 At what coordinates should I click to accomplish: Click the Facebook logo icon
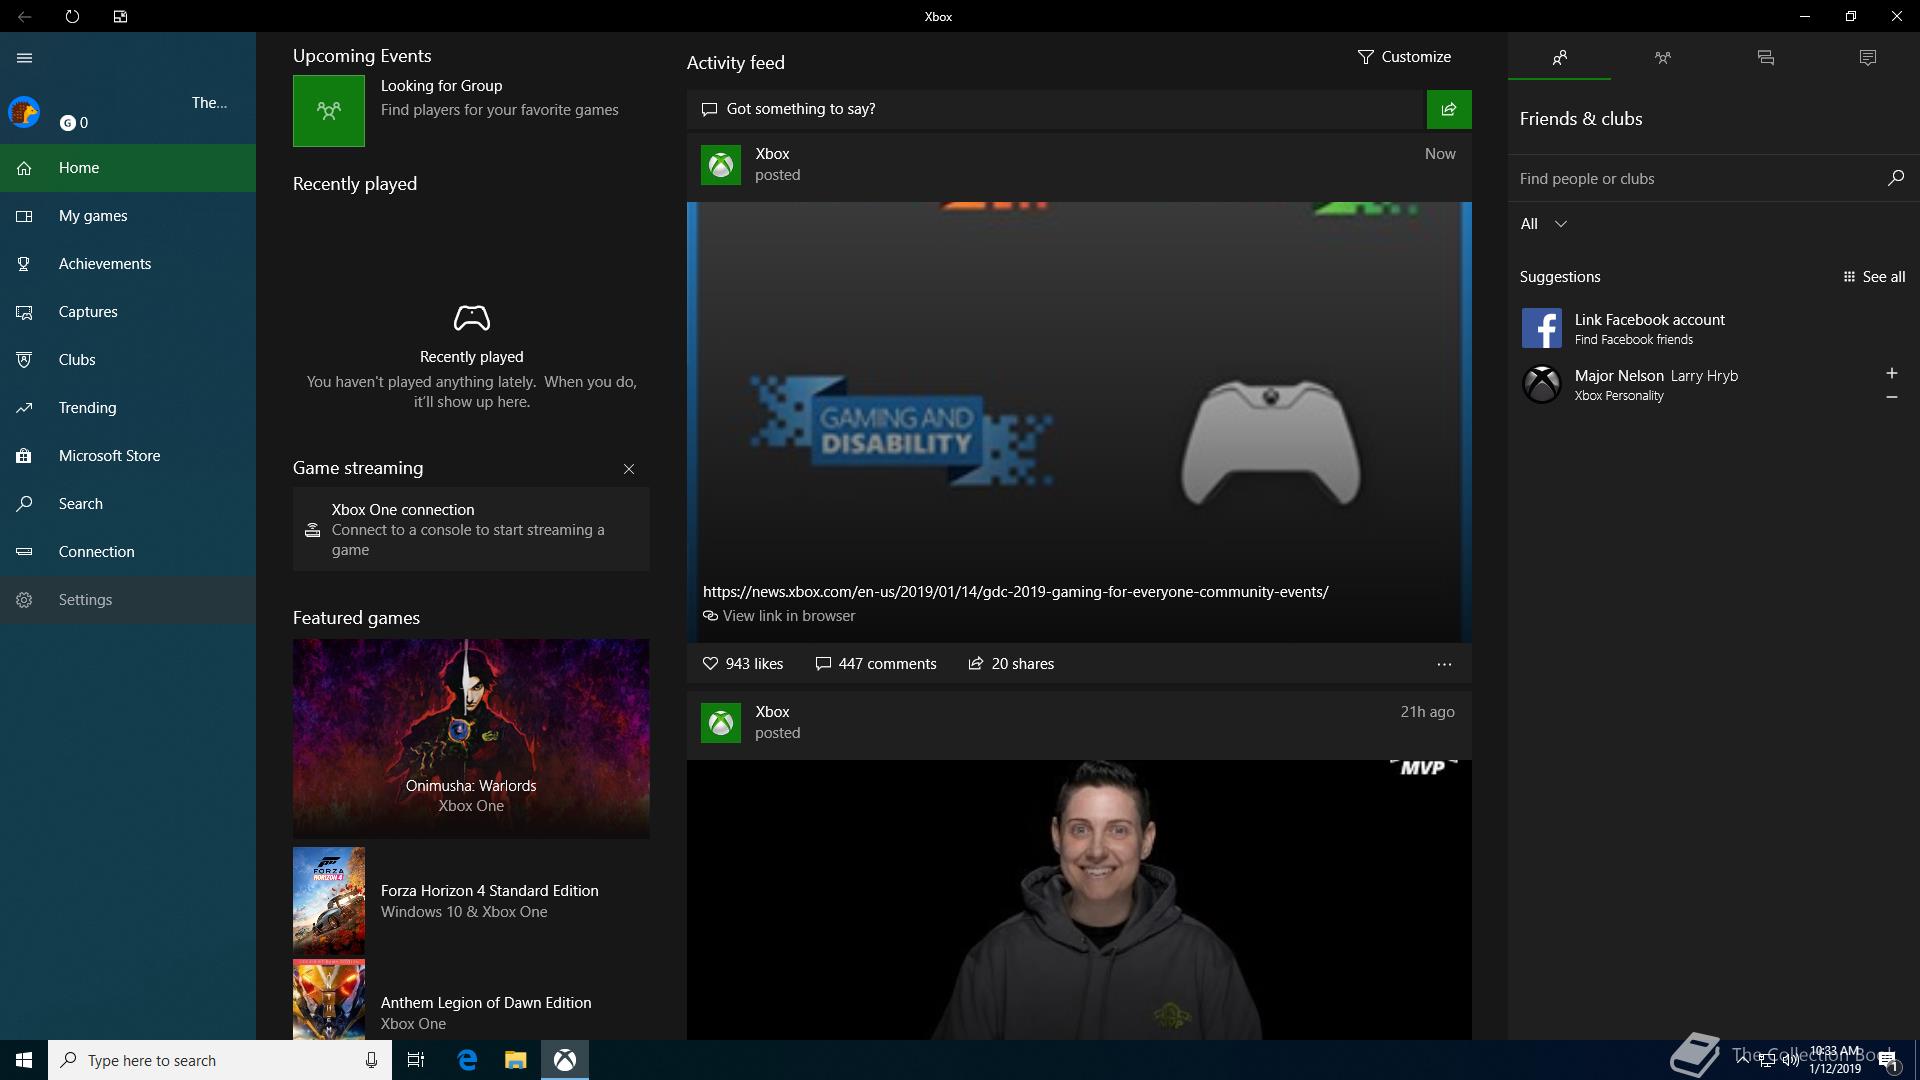[x=1541, y=328]
